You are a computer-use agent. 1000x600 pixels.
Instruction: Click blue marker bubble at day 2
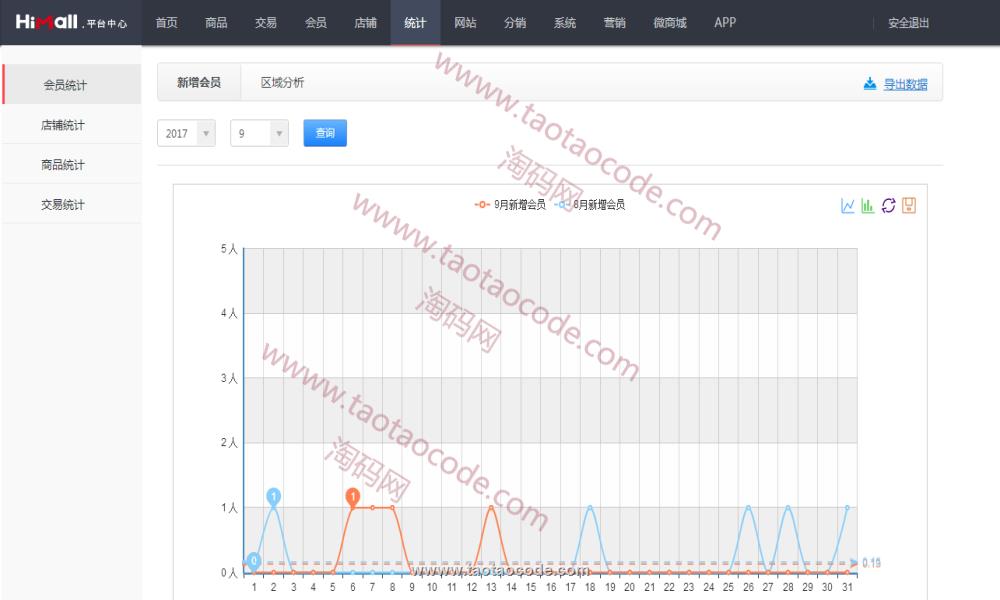coord(273,496)
